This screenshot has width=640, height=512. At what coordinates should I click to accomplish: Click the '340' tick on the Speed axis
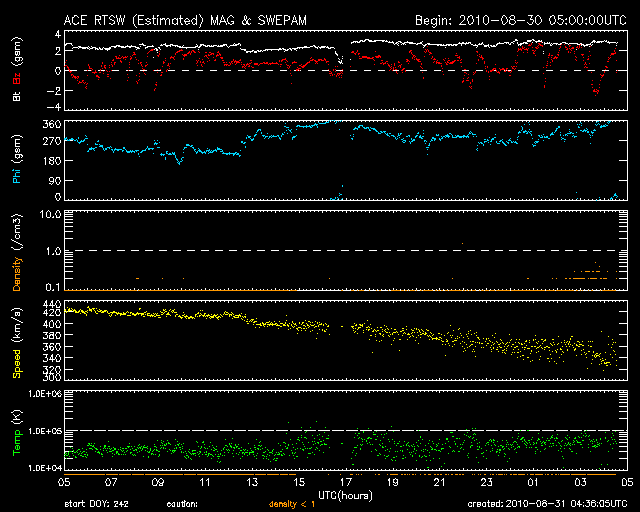(52, 358)
